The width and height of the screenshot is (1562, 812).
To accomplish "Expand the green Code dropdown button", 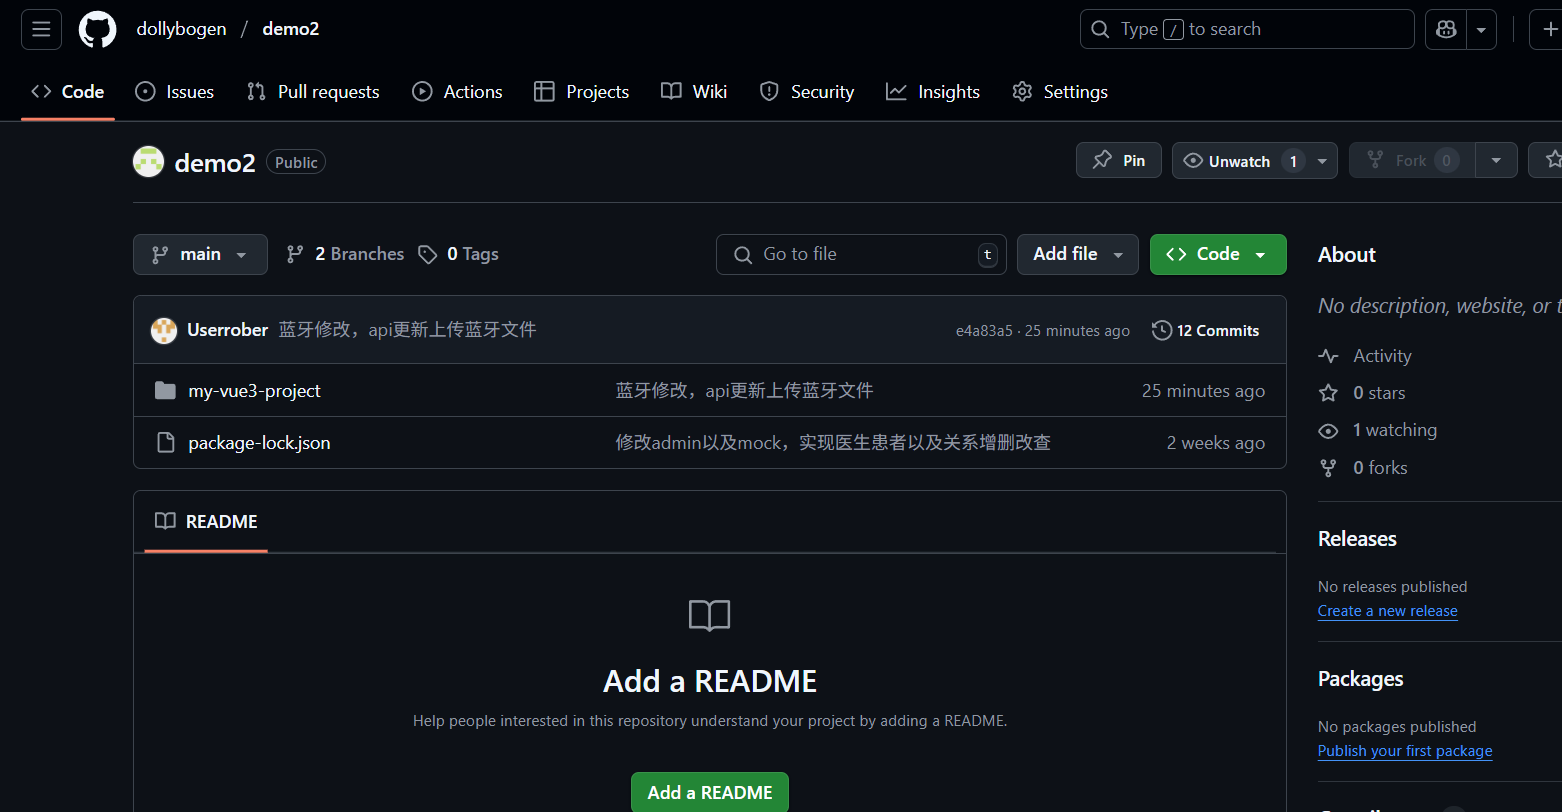I will tap(1217, 255).
